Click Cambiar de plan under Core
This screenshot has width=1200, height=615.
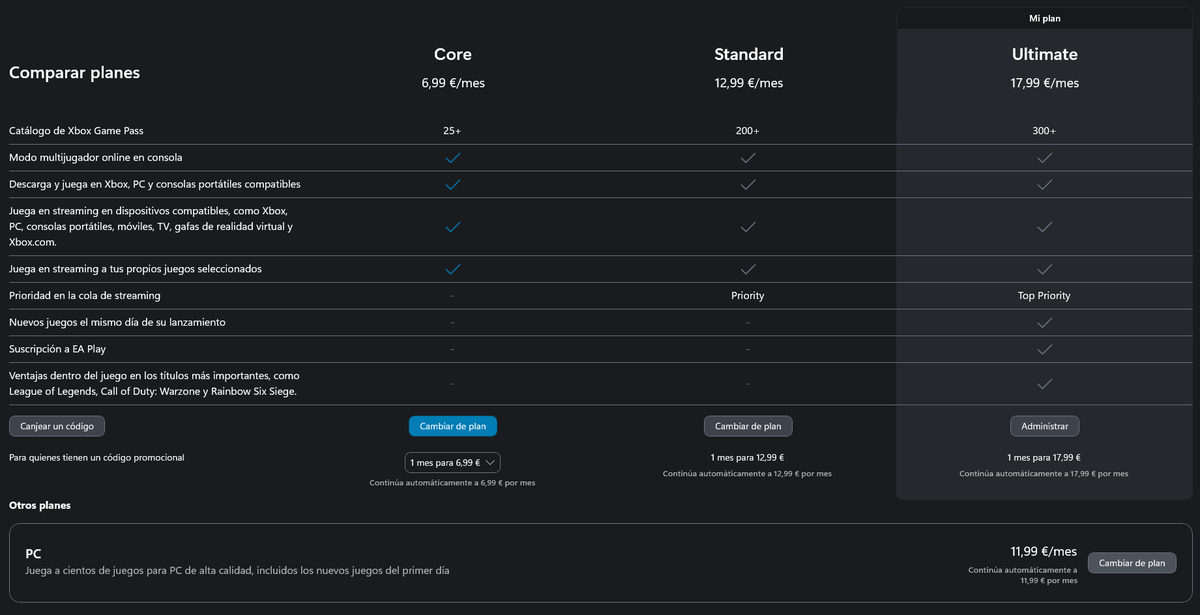(453, 426)
